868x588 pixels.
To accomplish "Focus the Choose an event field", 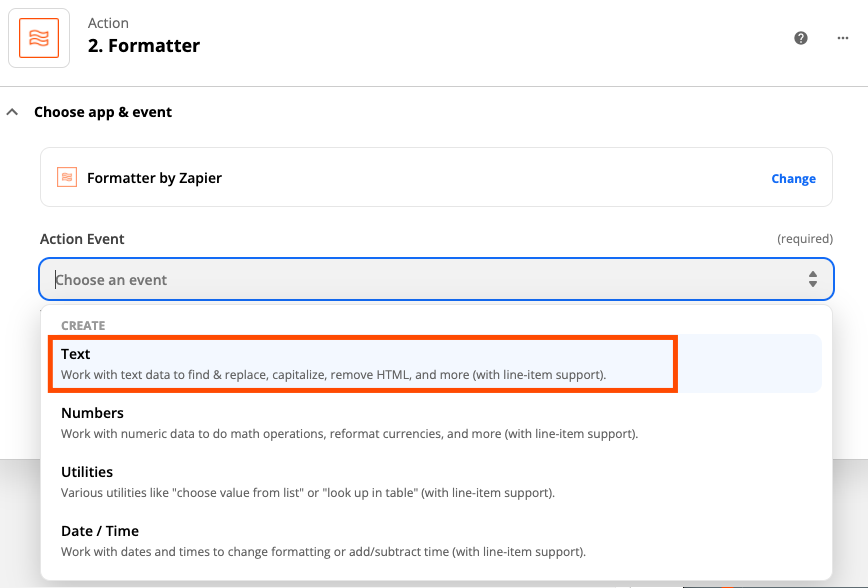I will [400, 280].
